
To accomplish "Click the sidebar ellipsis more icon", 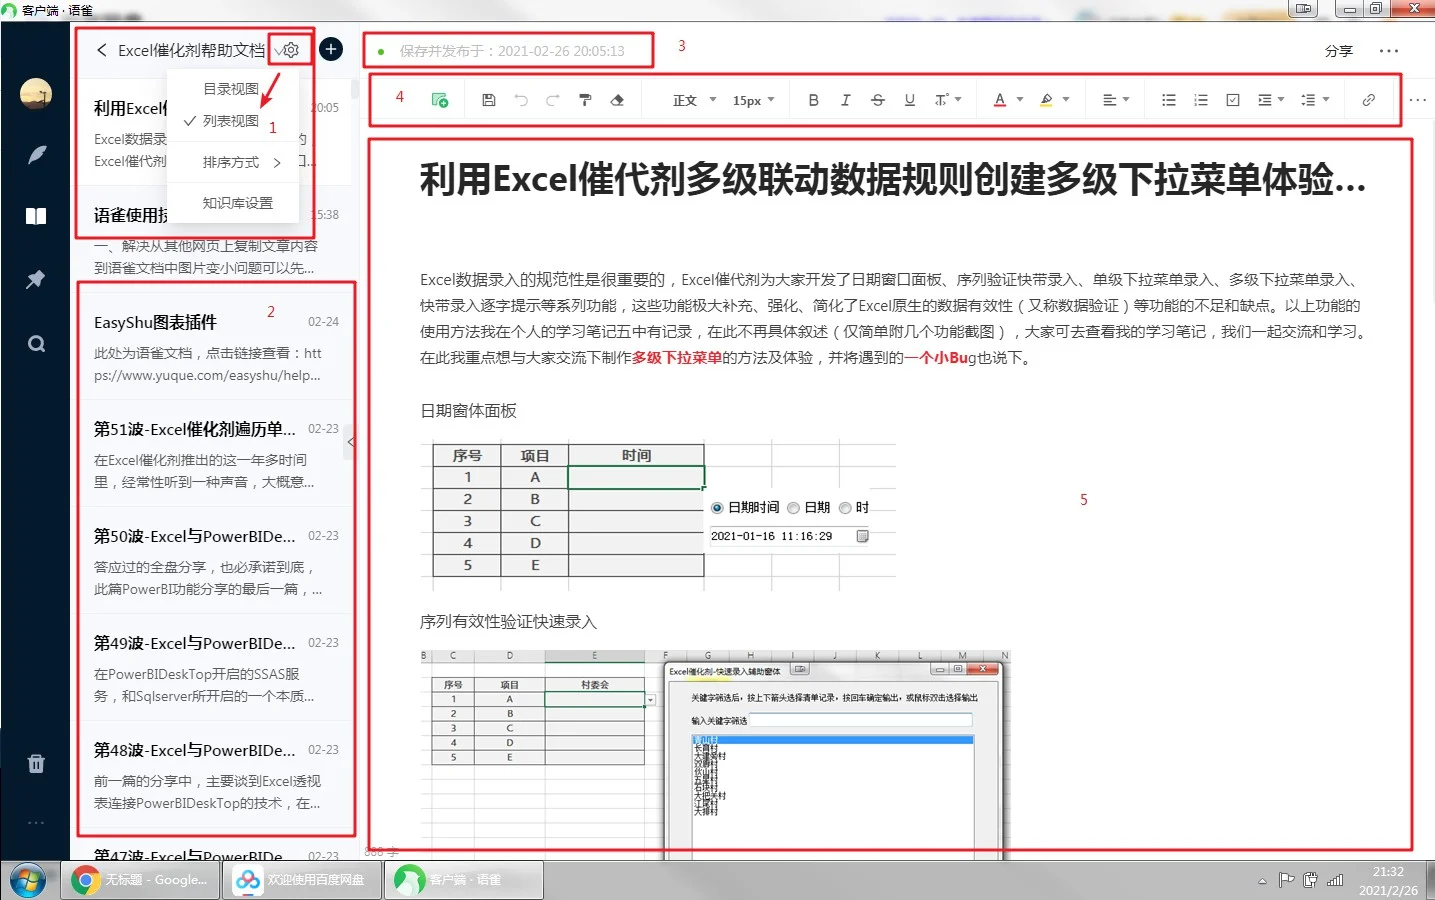I will click(36, 822).
